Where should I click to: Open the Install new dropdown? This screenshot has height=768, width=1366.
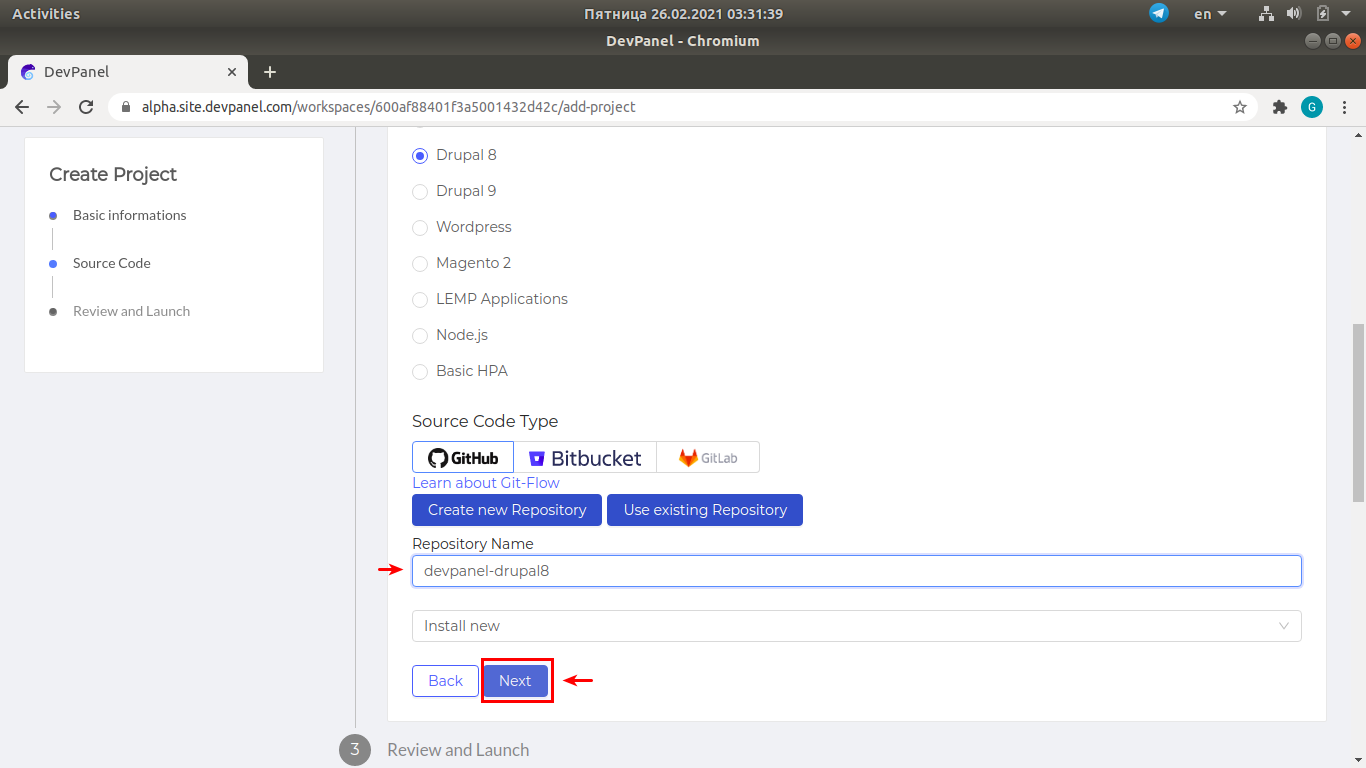click(856, 625)
